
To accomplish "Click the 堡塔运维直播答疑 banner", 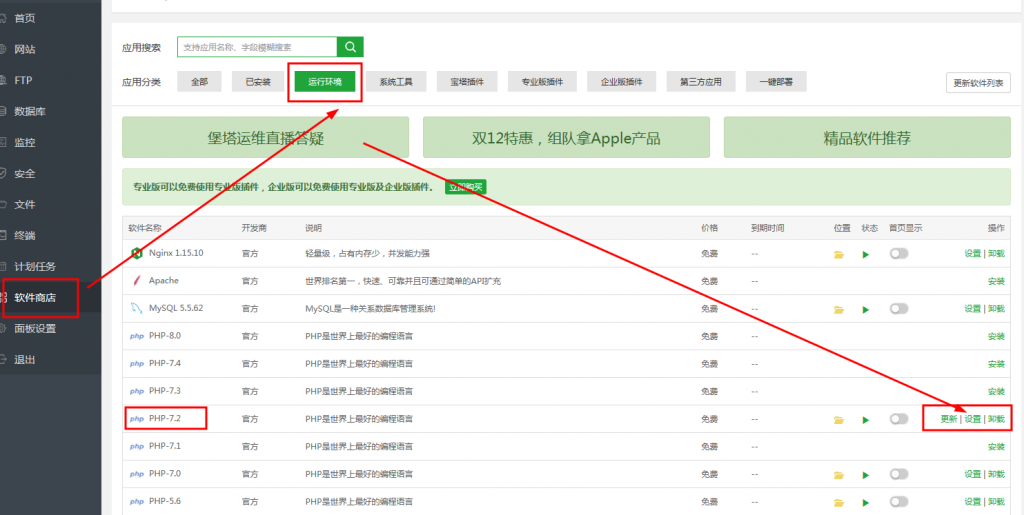I will tap(265, 138).
